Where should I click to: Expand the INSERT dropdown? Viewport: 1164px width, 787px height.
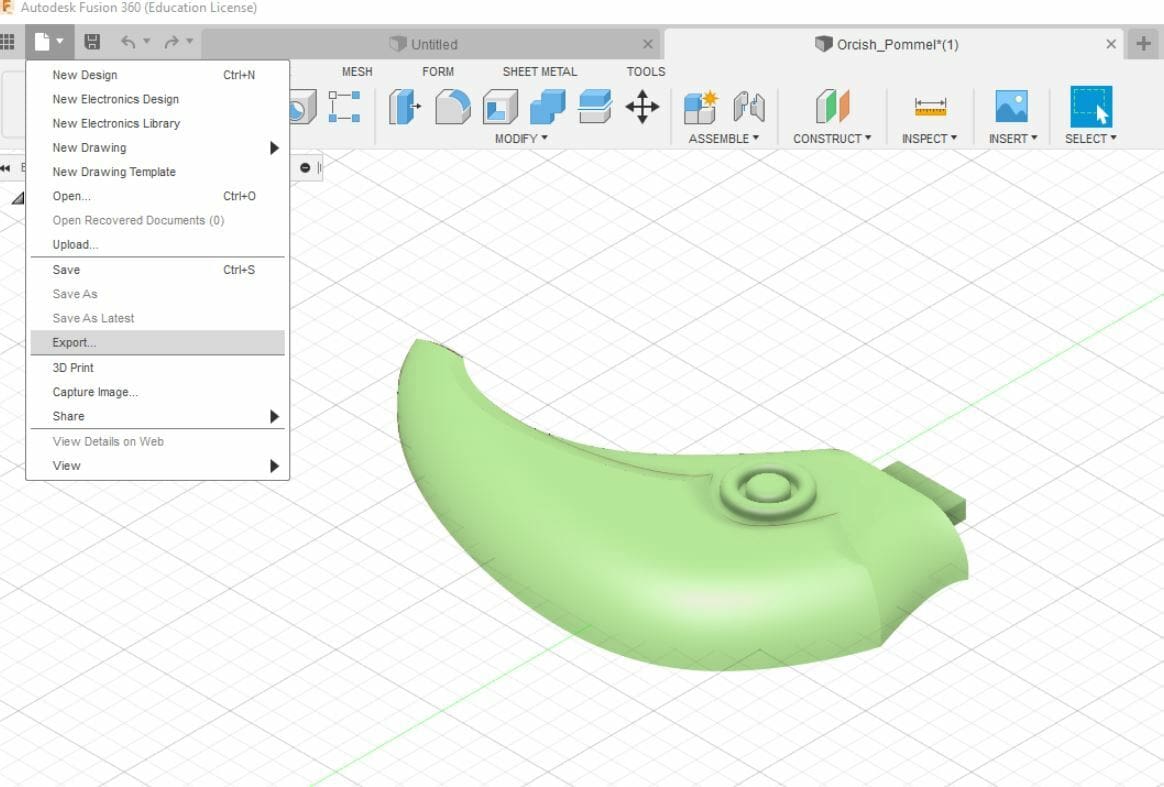point(1013,139)
